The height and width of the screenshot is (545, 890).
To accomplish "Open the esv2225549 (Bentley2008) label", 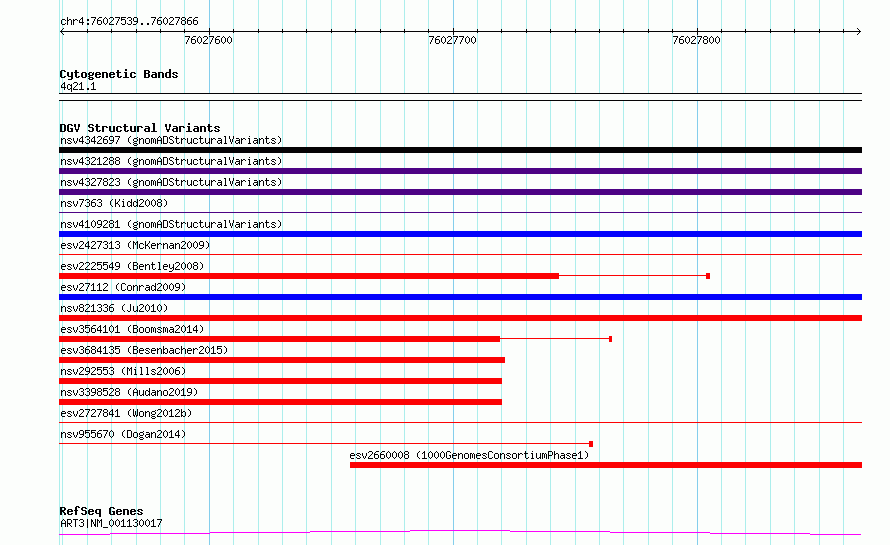I will (132, 266).
